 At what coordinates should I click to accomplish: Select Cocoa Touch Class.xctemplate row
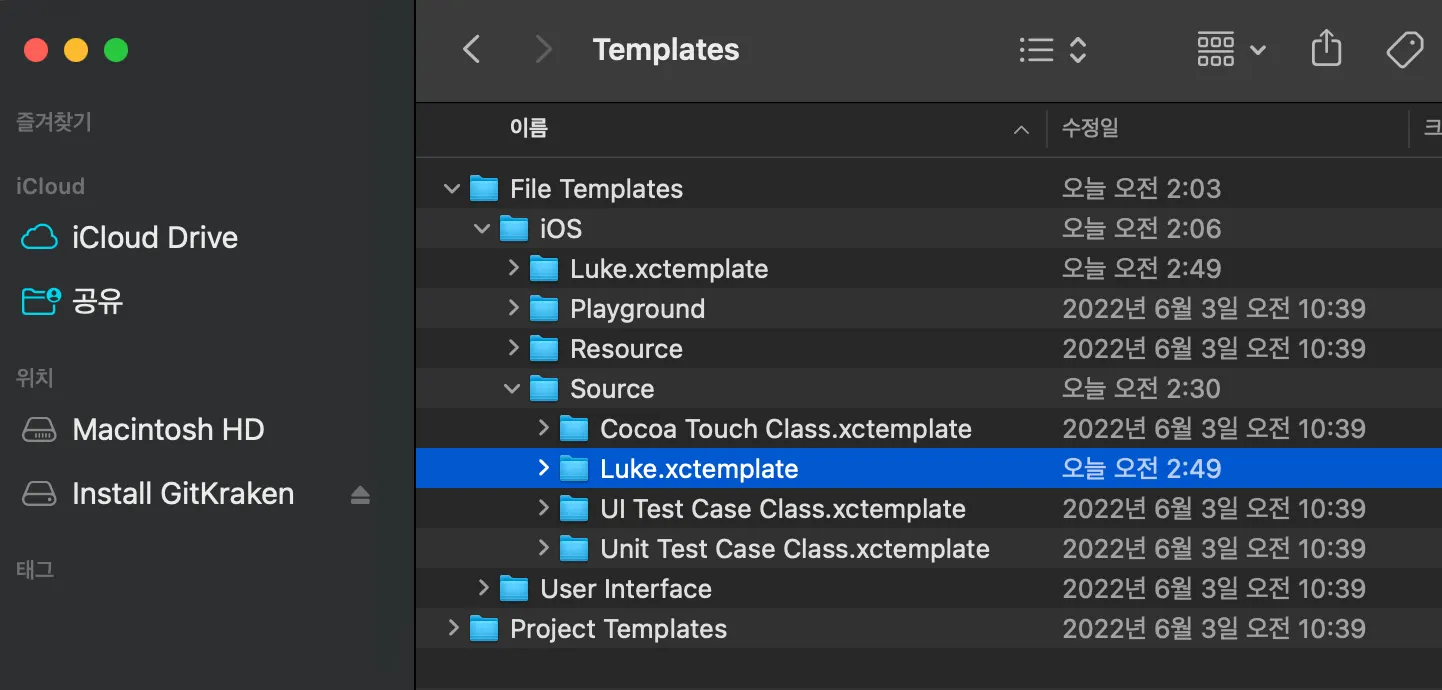(785, 429)
